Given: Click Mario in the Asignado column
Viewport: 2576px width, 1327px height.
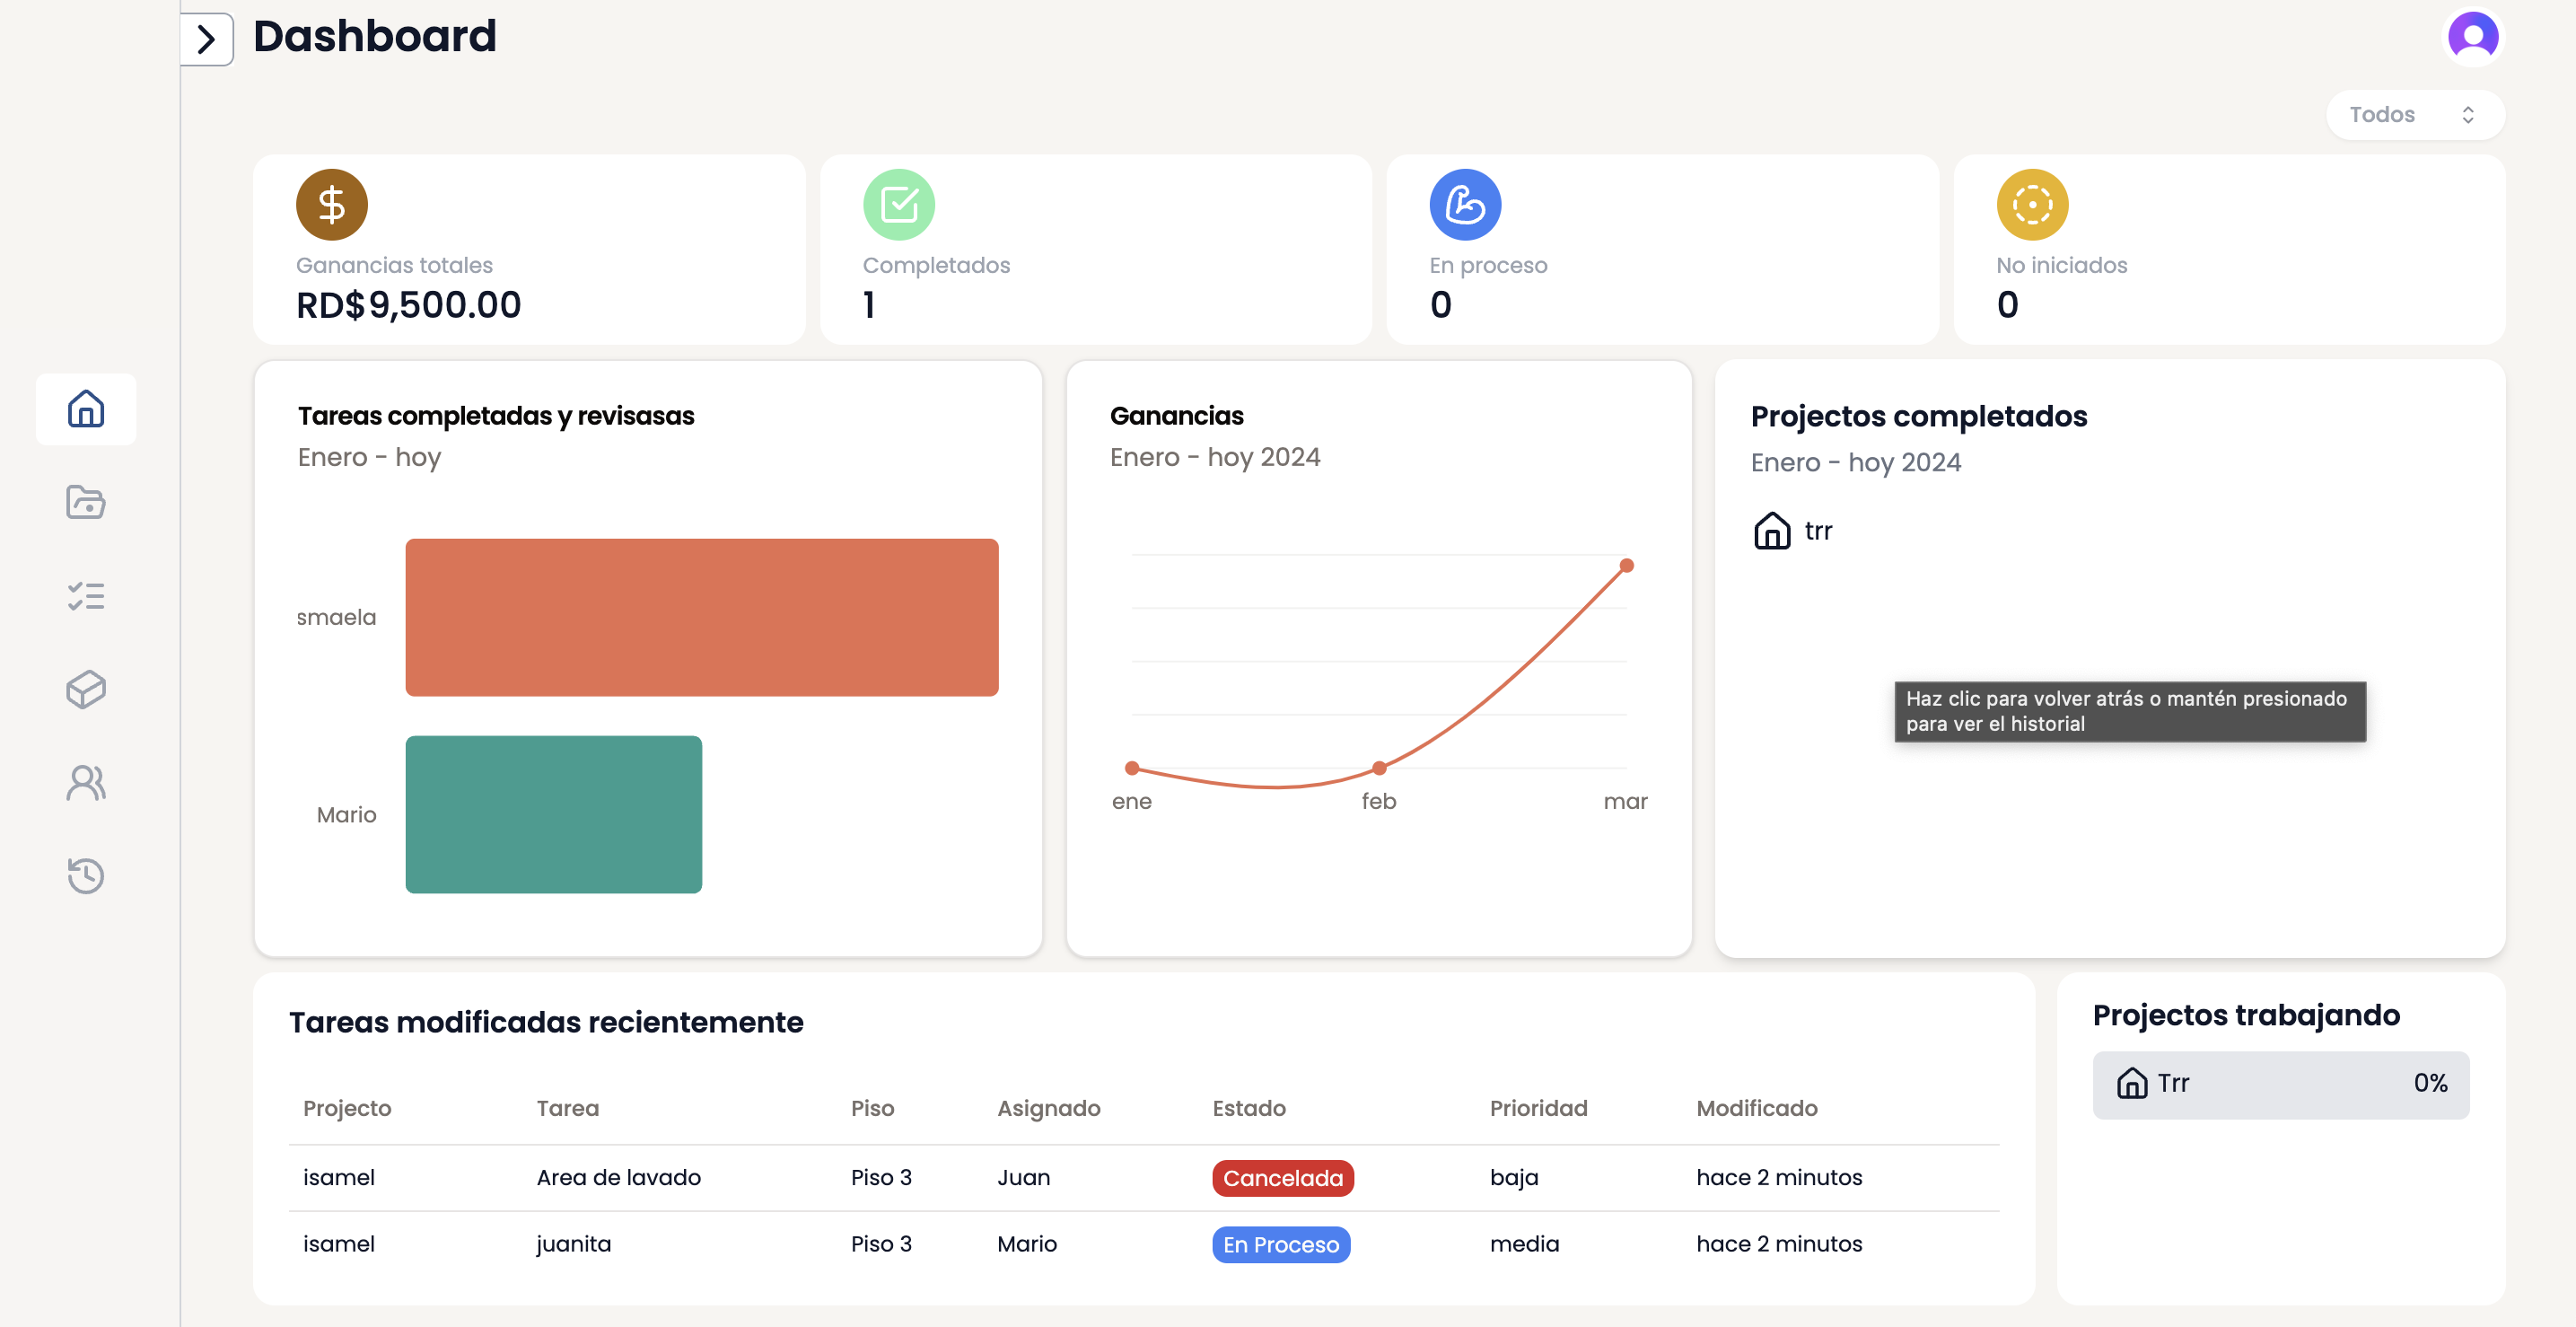Looking at the screenshot, I should click(1026, 1244).
